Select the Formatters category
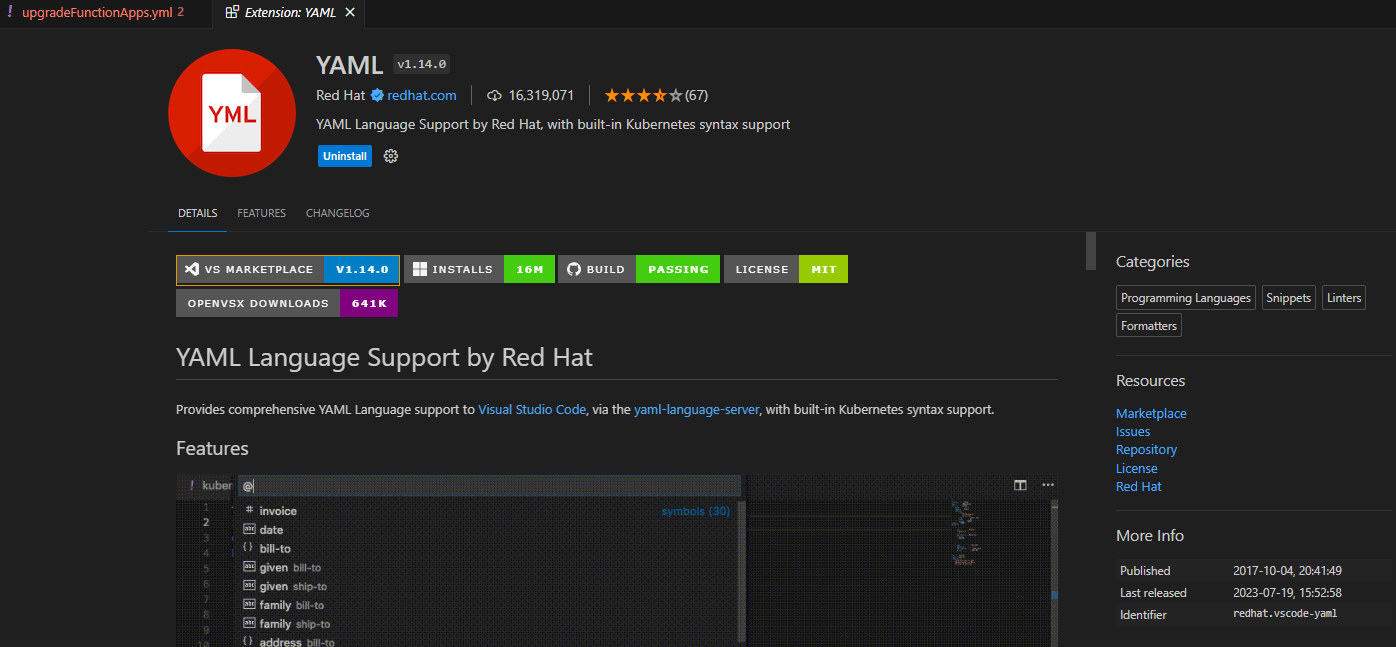This screenshot has height=647, width=1396. pyautogui.click(x=1149, y=325)
